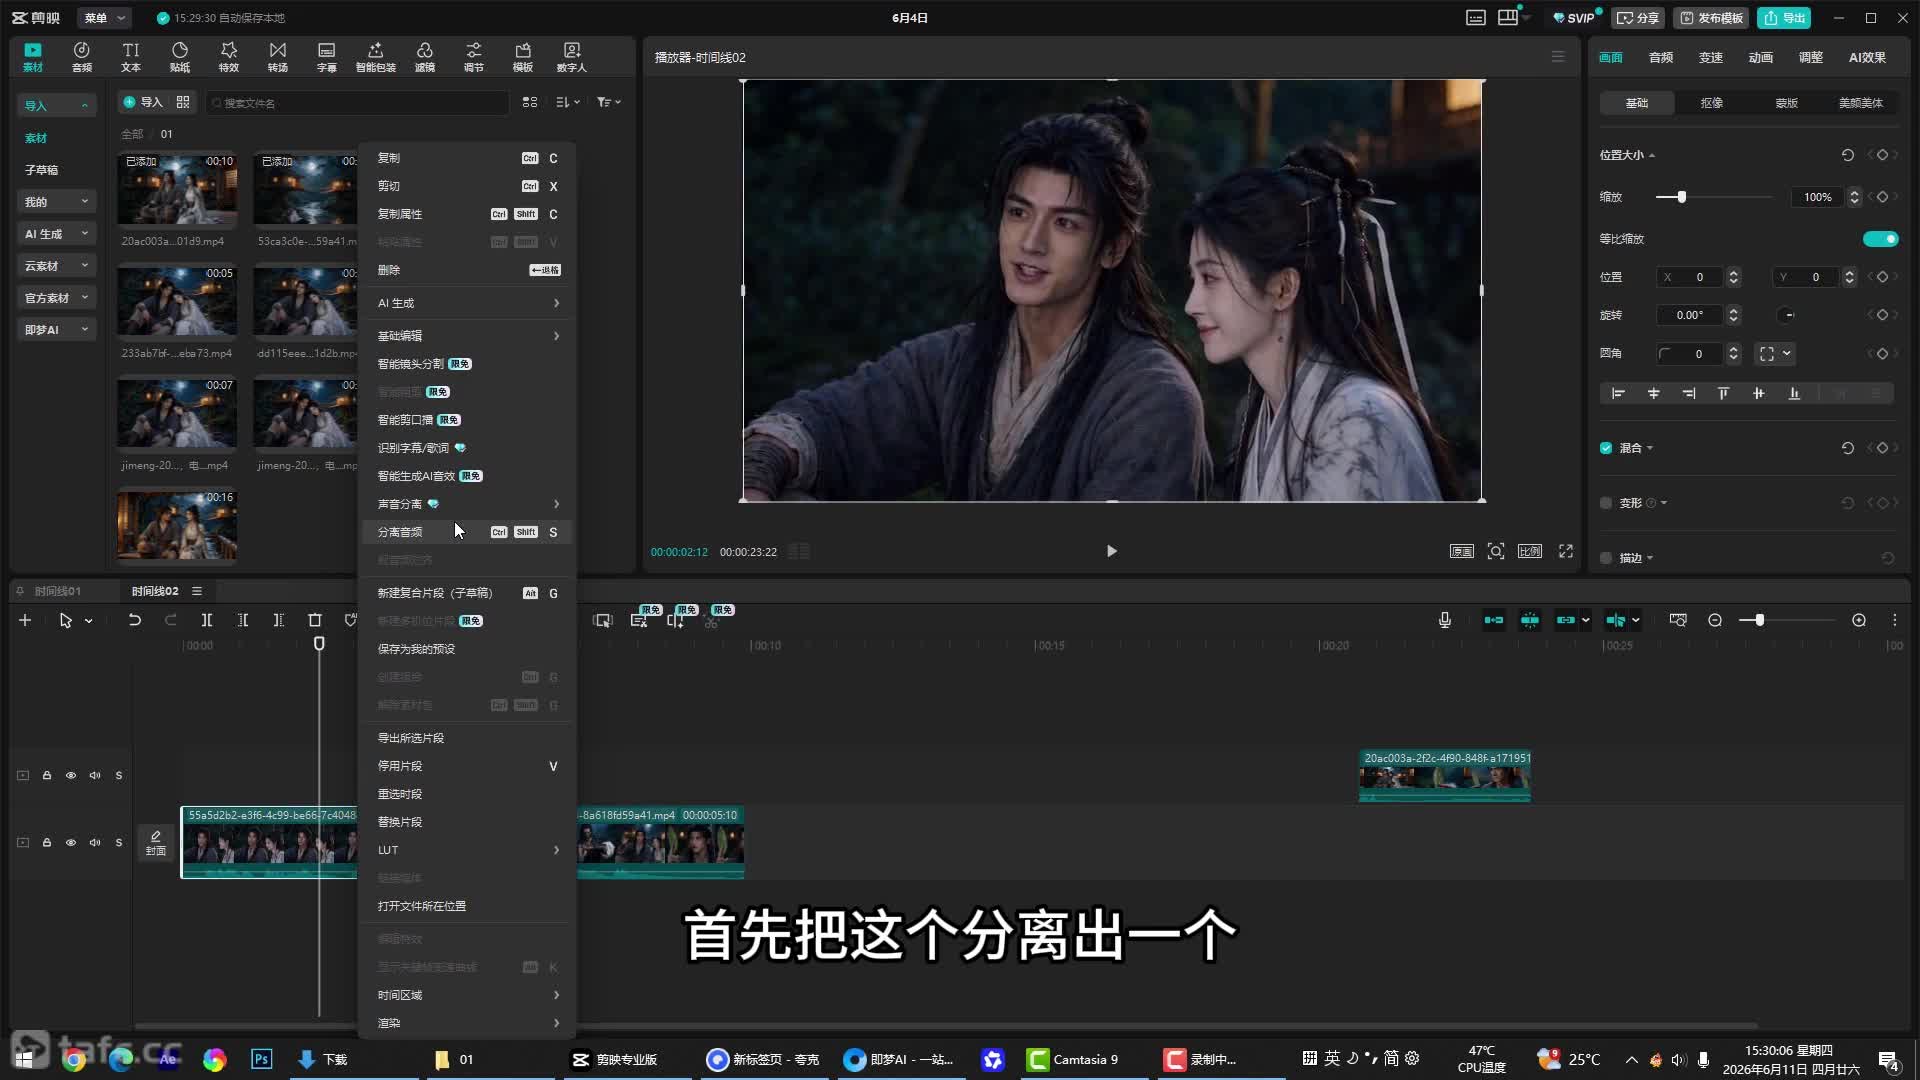The height and width of the screenshot is (1080, 1920).
Task: Open the 模板 templates tool
Action: [523, 57]
